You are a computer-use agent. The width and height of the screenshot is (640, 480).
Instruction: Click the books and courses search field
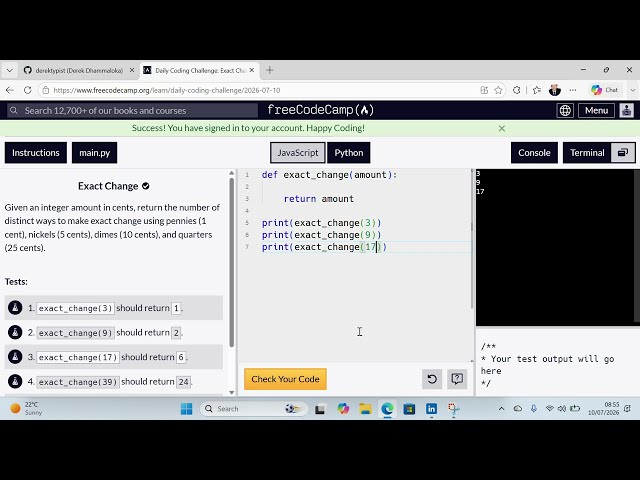point(133,111)
